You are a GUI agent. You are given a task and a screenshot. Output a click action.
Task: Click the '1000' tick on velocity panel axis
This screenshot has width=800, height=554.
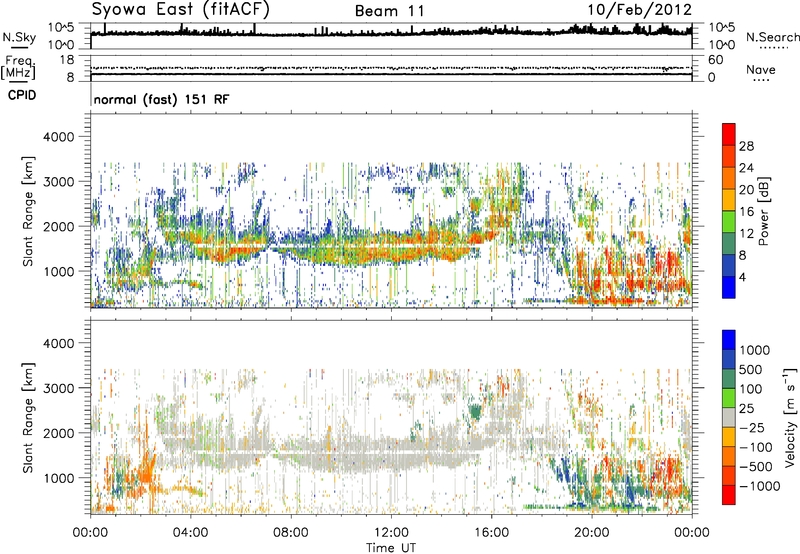(x=59, y=478)
